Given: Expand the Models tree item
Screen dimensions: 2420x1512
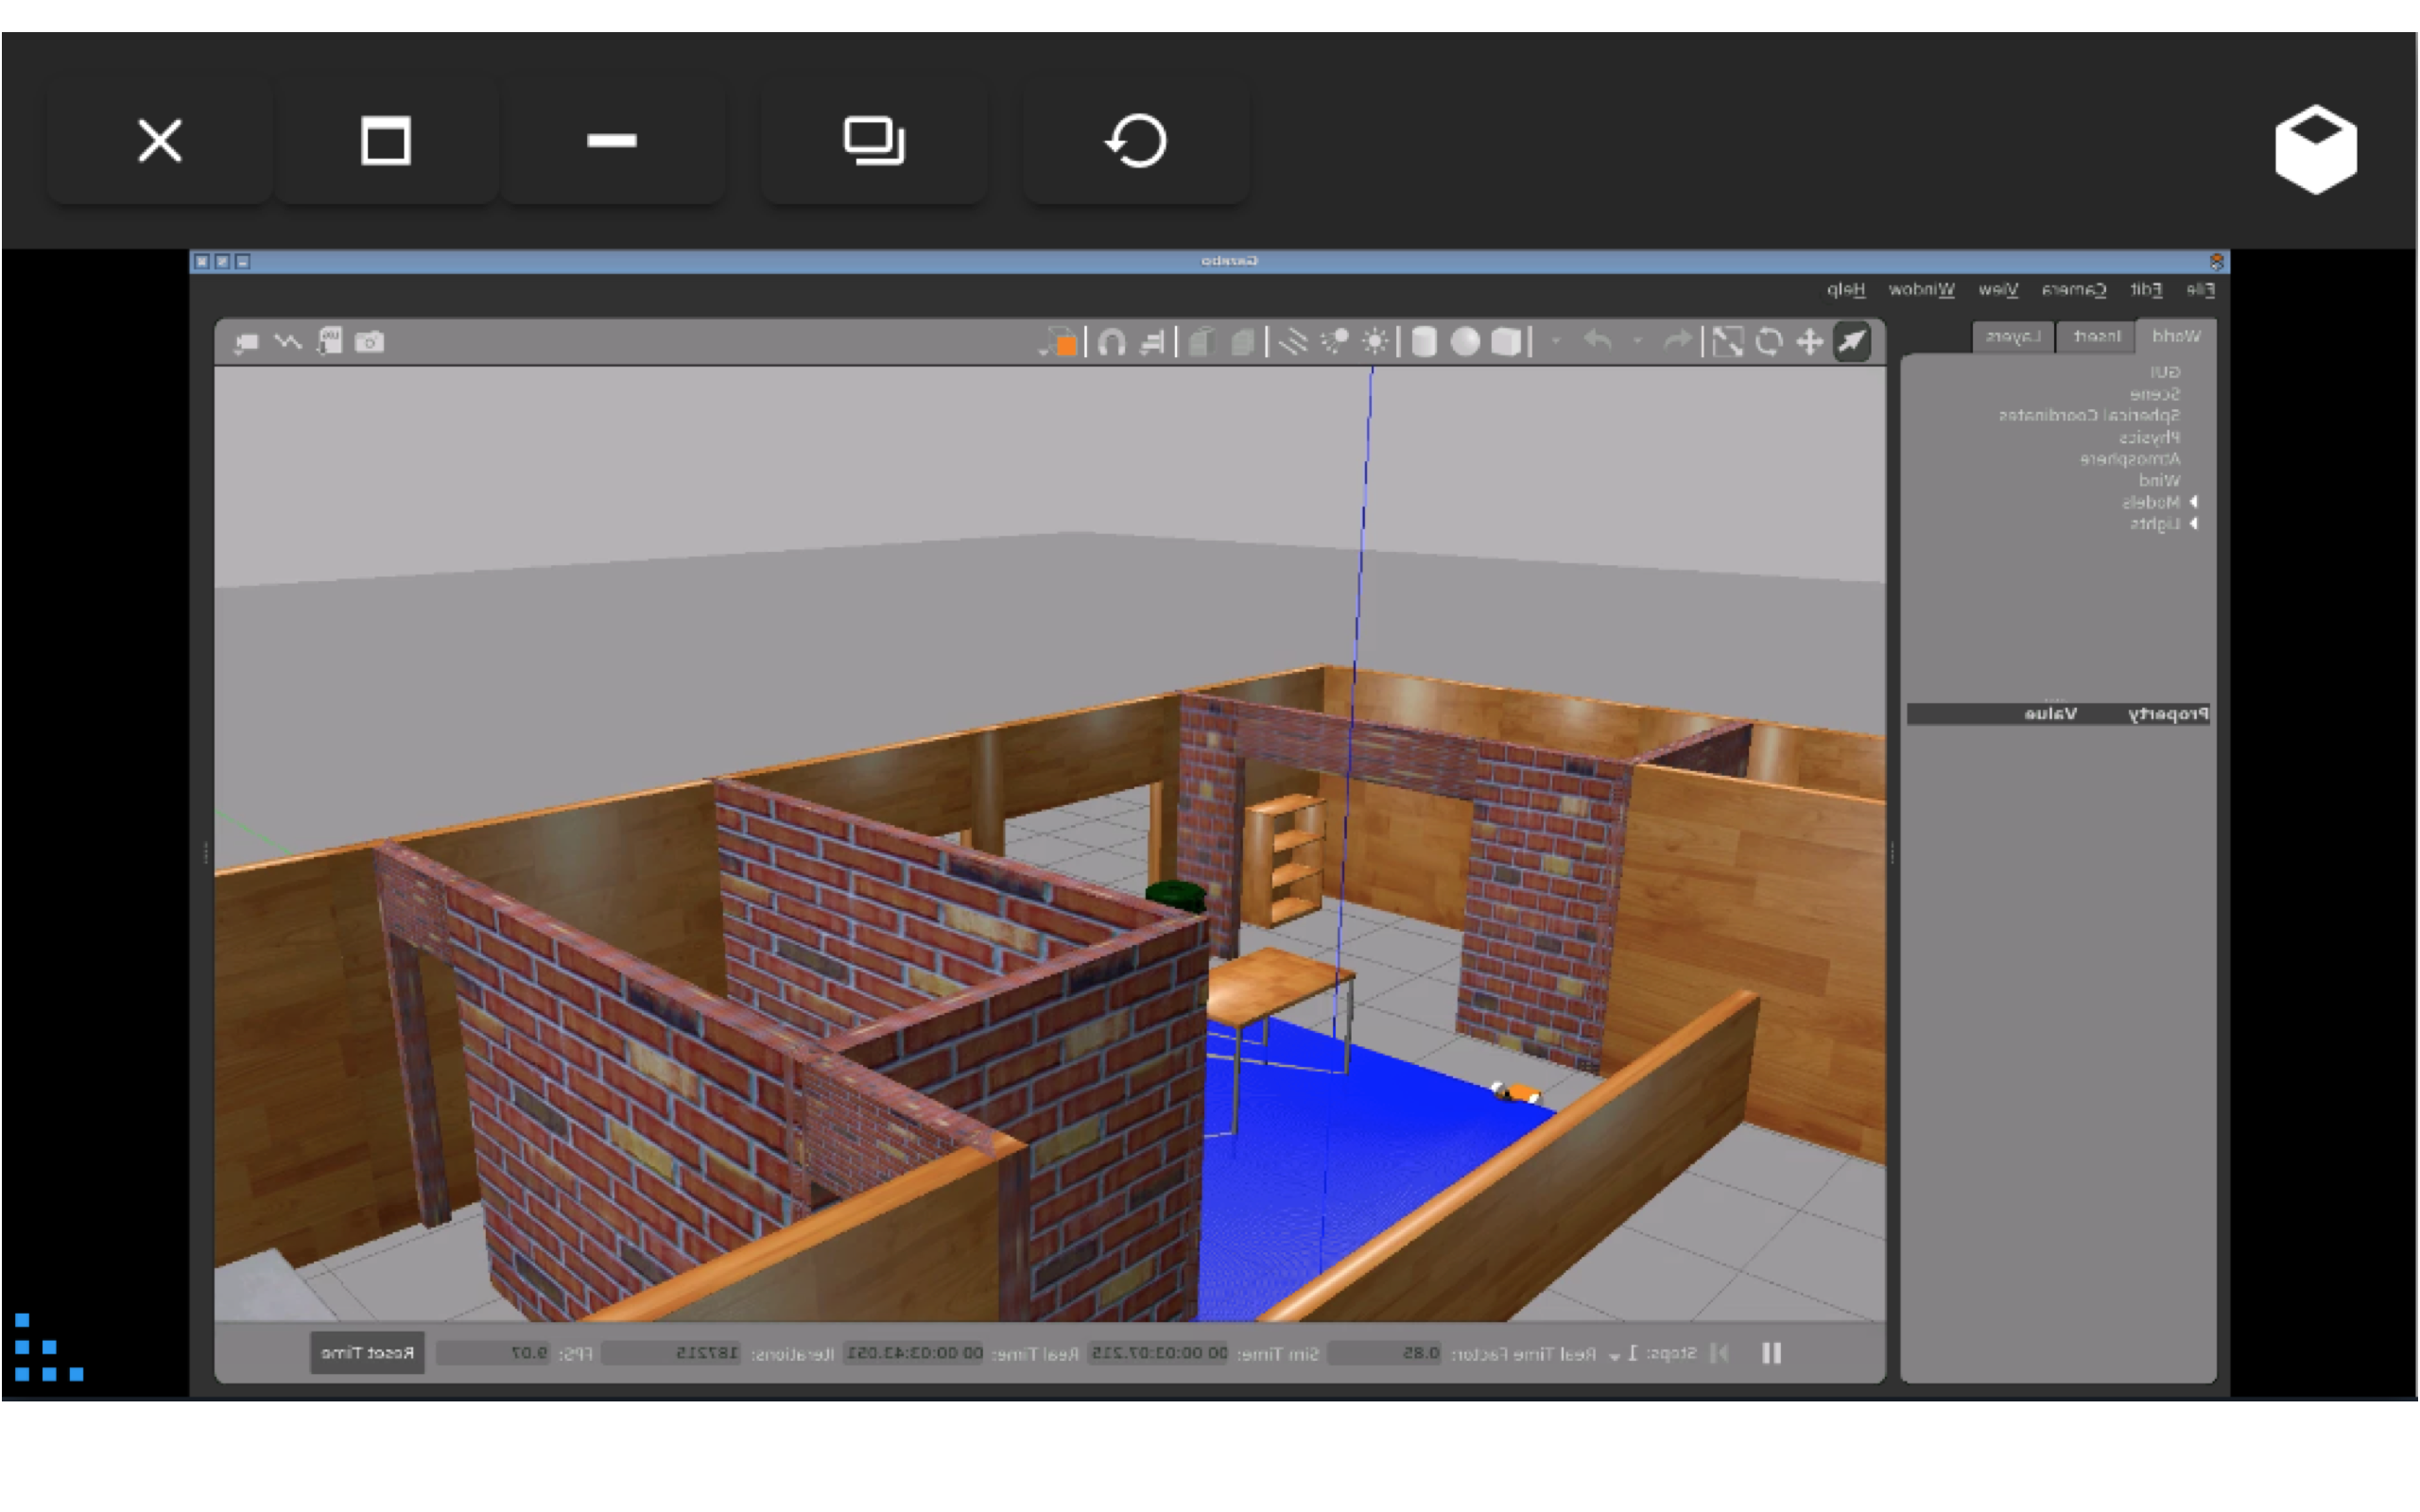Looking at the screenshot, I should (2193, 502).
